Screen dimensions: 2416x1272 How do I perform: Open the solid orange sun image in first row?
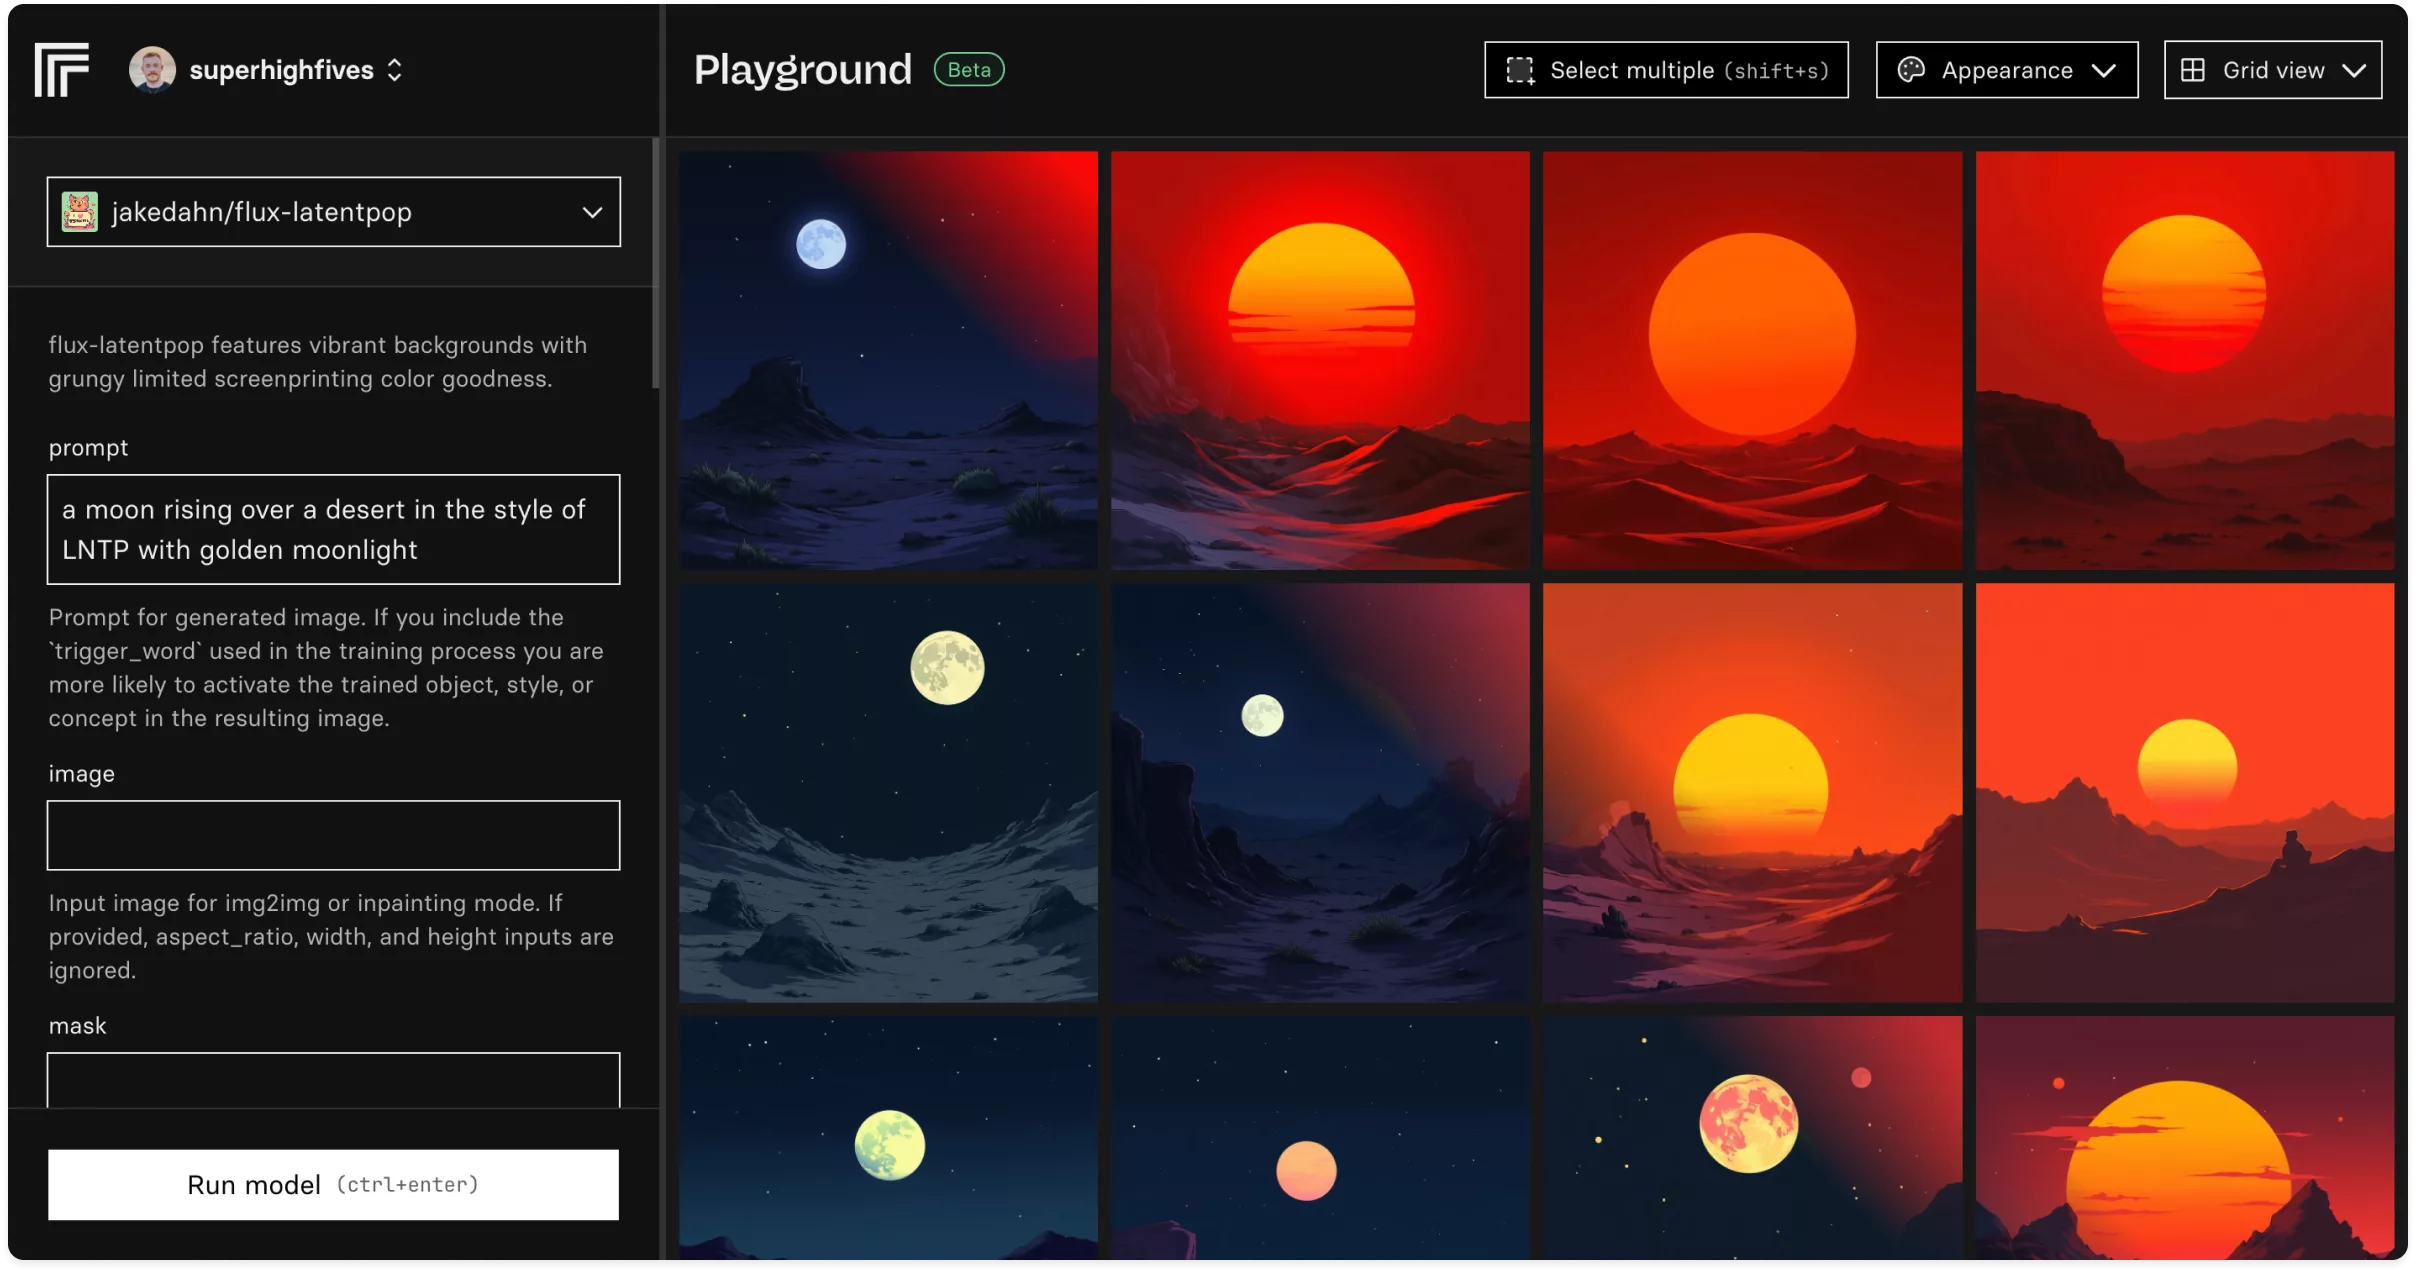point(1752,360)
